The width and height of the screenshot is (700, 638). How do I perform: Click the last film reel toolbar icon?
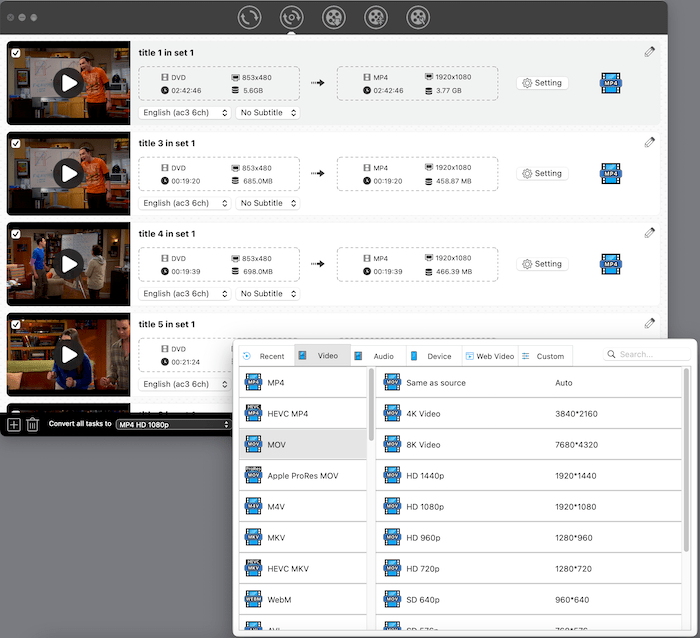click(x=418, y=17)
